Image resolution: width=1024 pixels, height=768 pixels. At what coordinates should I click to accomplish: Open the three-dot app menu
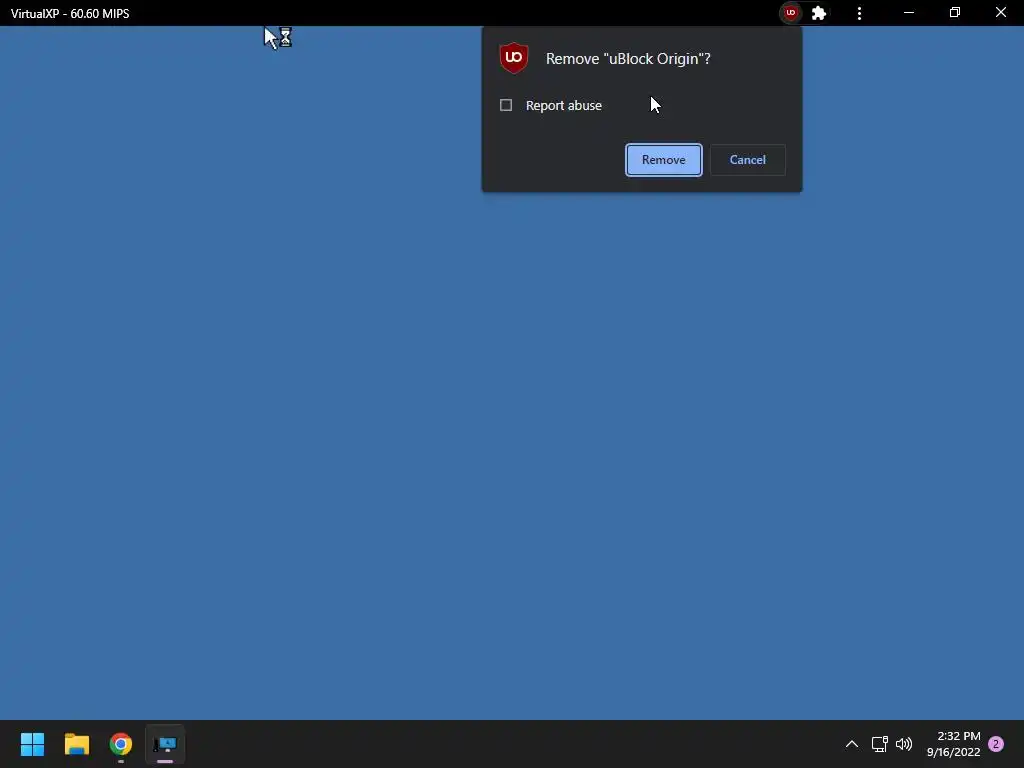click(x=859, y=13)
